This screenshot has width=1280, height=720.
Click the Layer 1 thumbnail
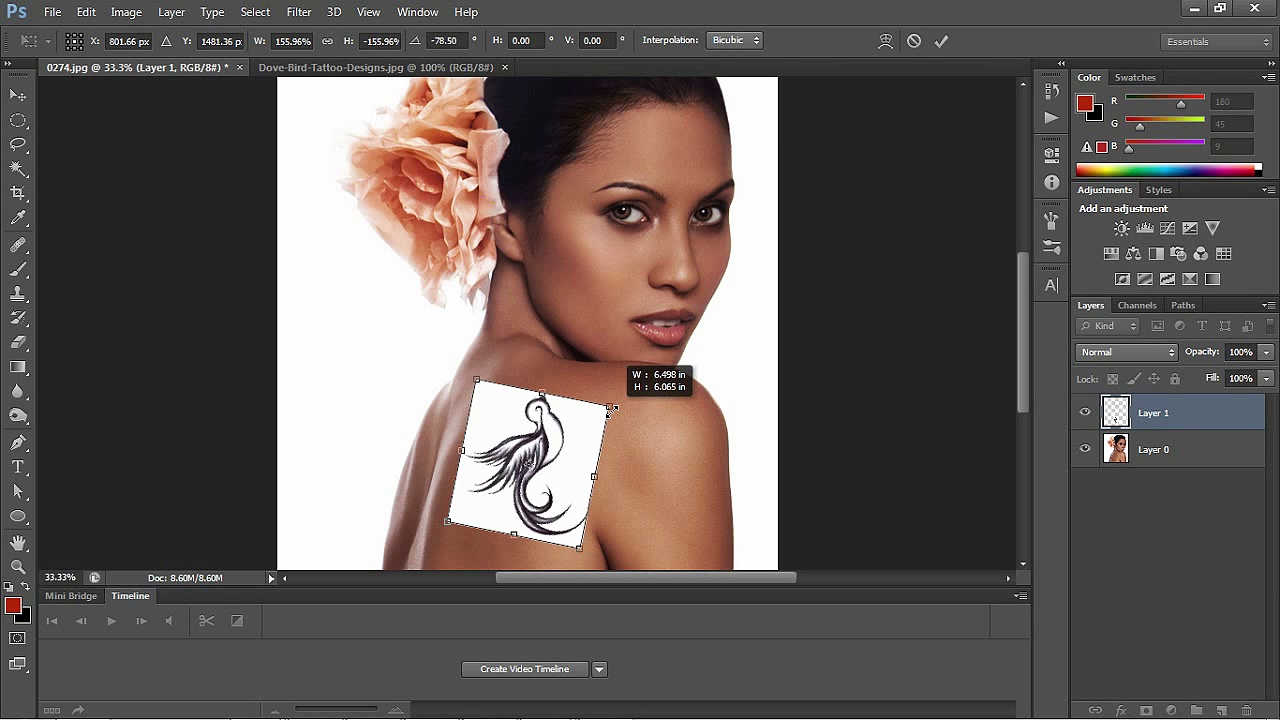pos(1116,412)
